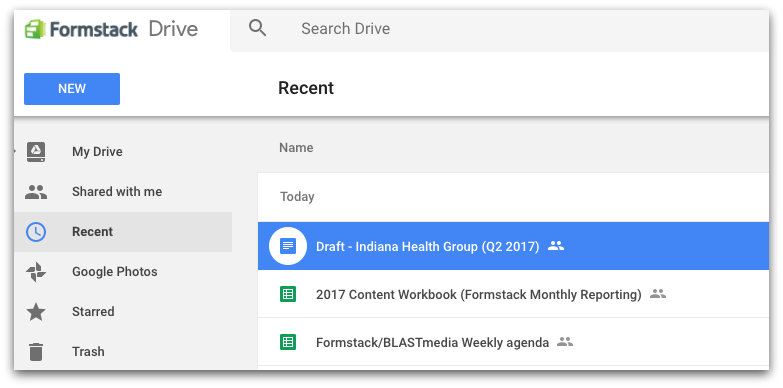Open My Drive in sidebar
The image size is (783, 388).
[x=97, y=152]
